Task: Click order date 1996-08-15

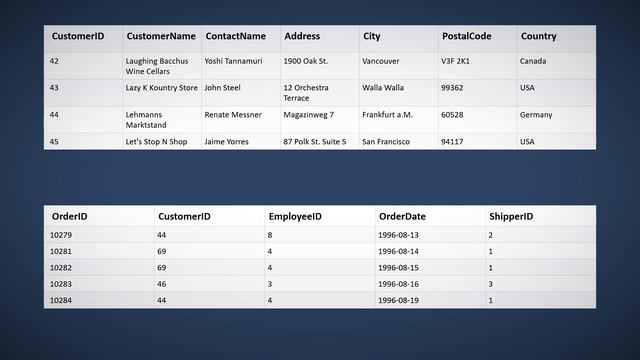Action: click(398, 268)
